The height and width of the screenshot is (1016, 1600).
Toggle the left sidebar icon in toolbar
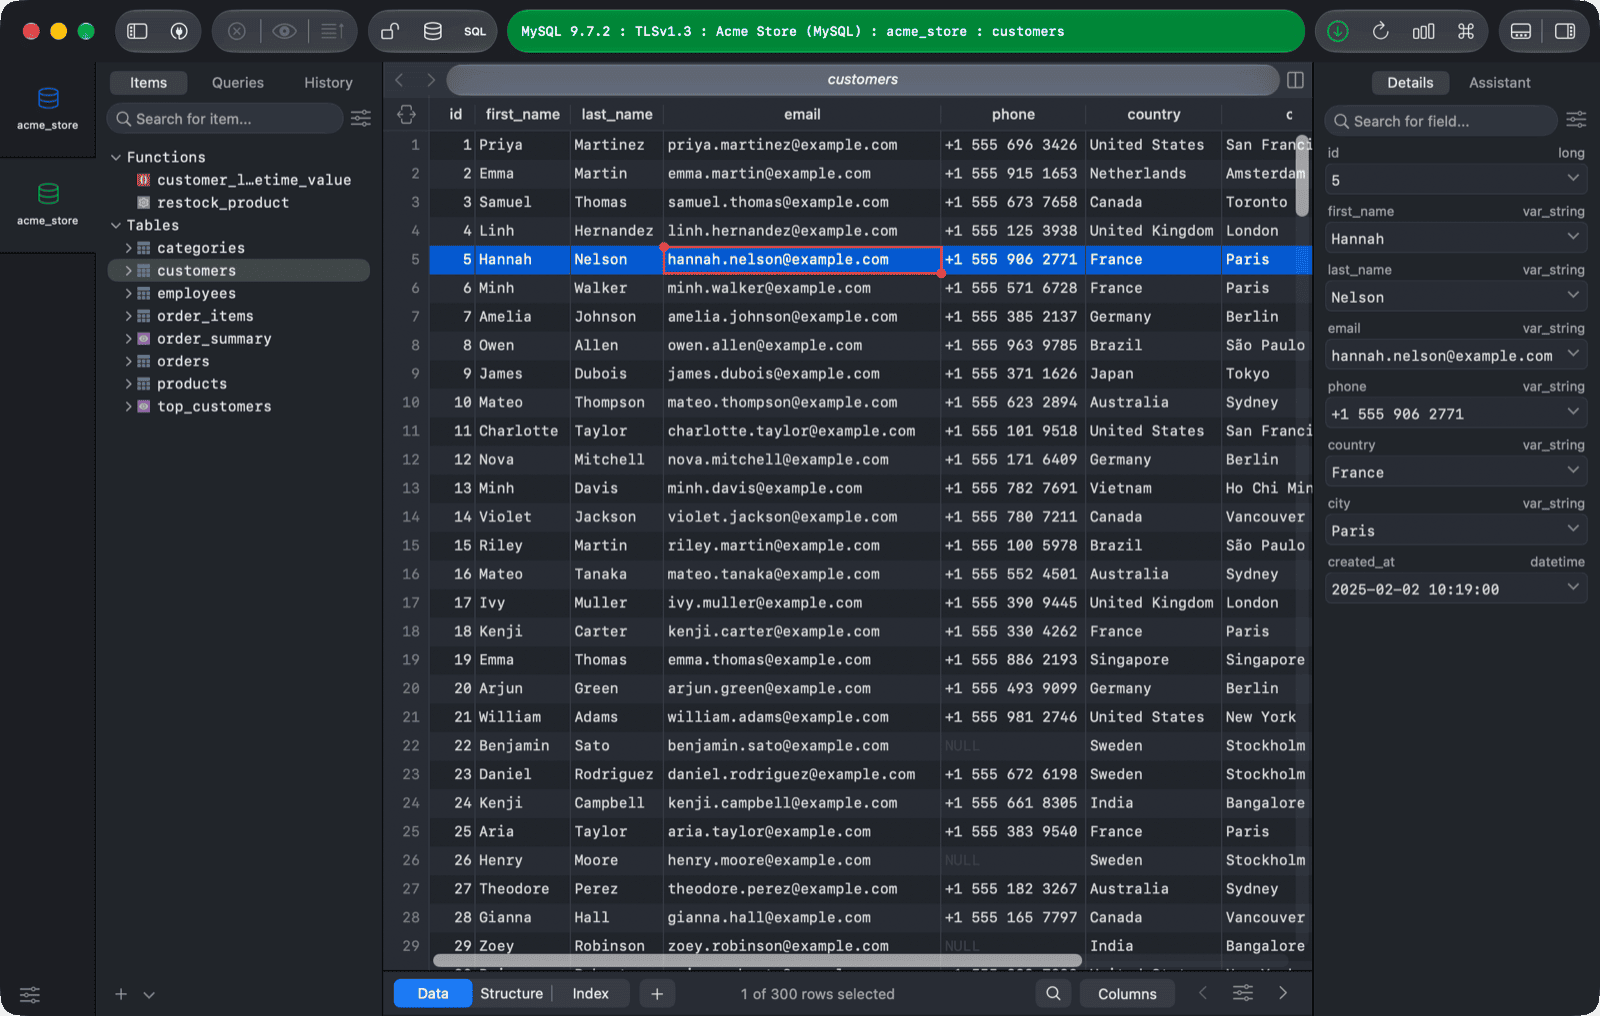click(137, 31)
